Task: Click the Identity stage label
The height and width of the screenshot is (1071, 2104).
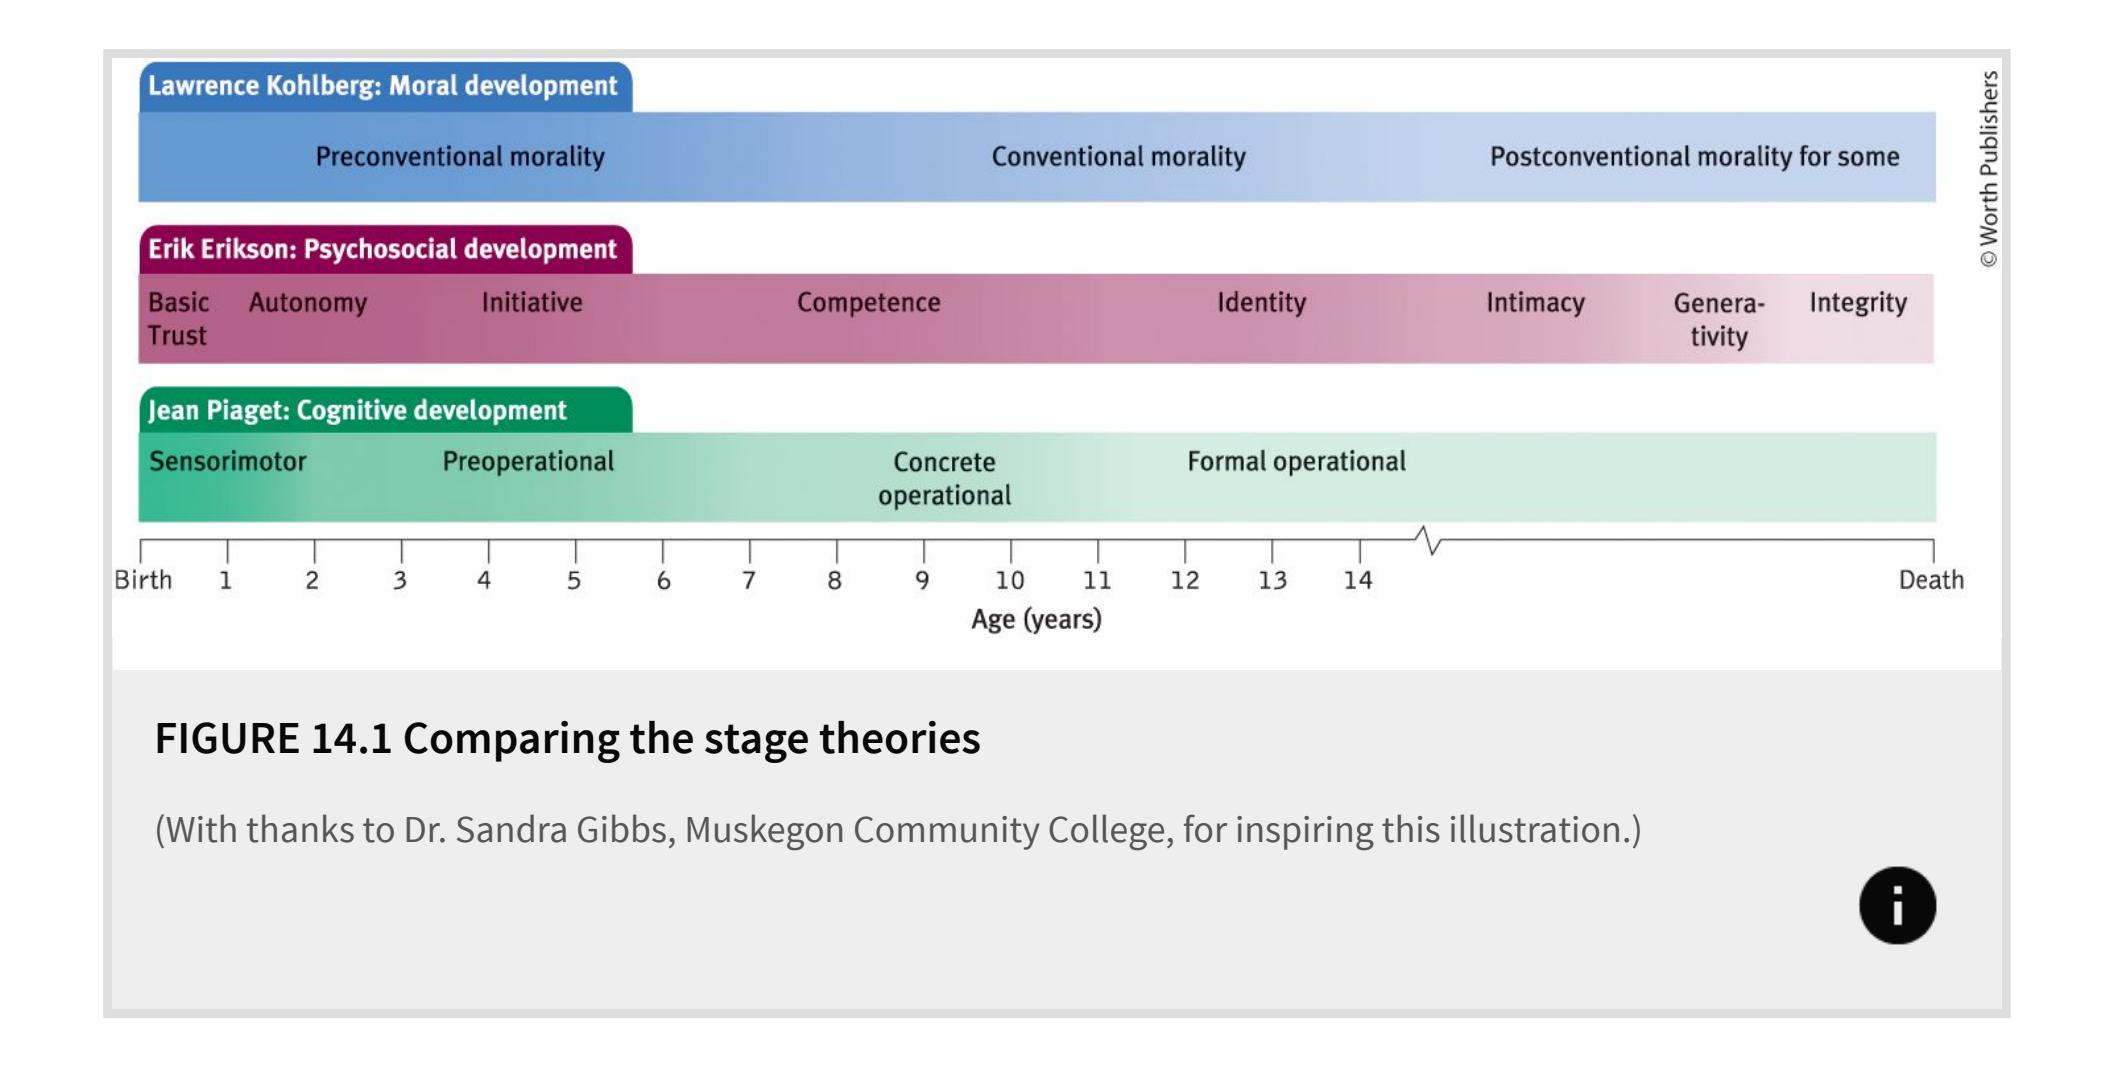Action: click(1261, 303)
